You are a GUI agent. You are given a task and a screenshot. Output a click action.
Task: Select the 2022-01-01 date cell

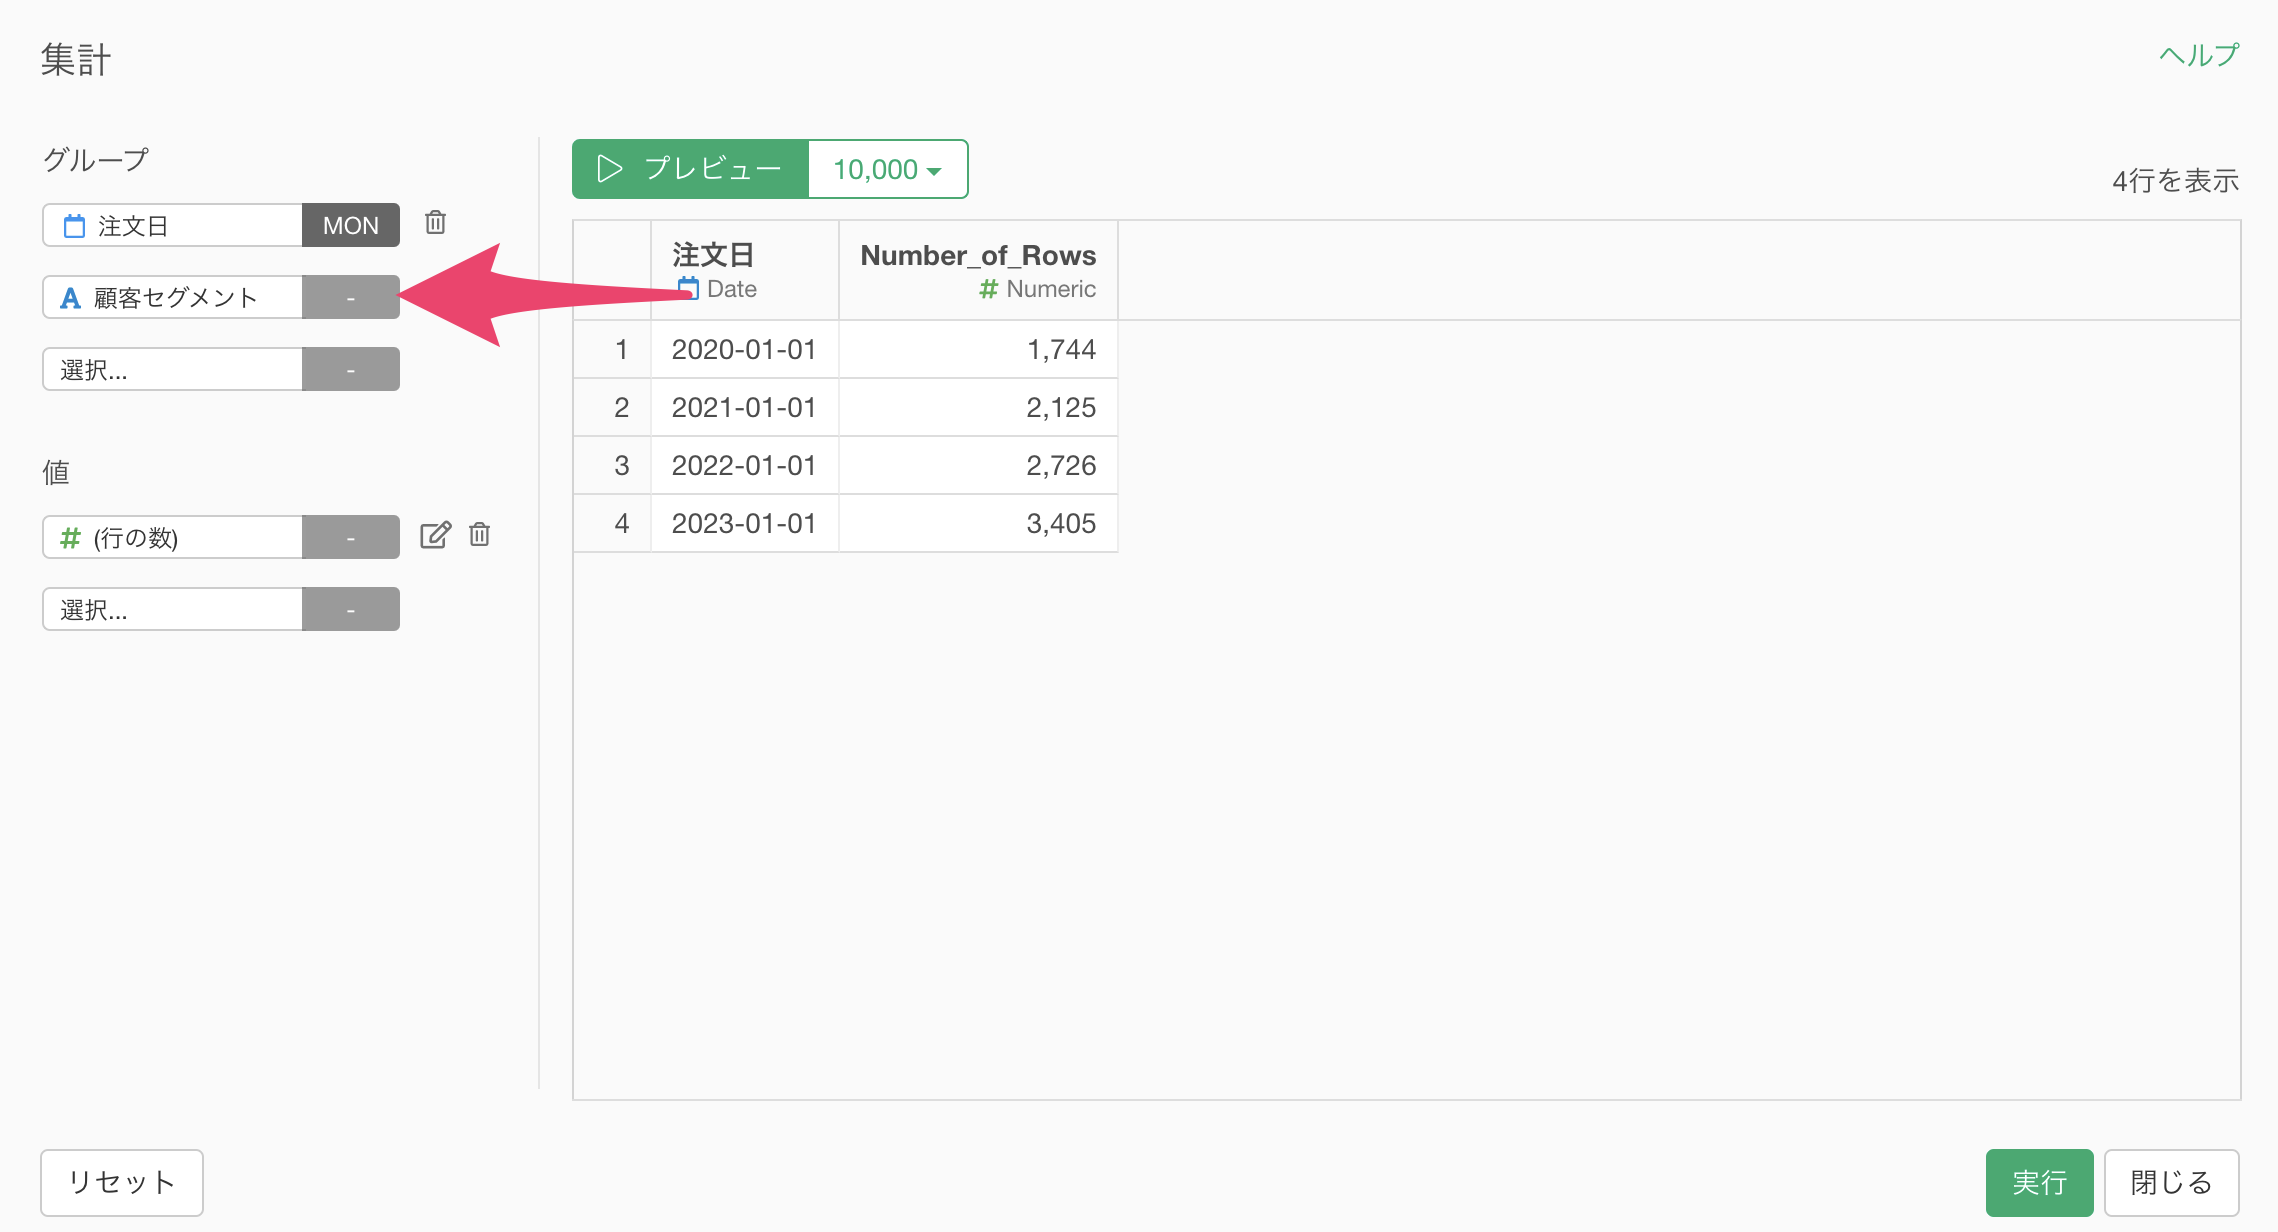tap(744, 465)
